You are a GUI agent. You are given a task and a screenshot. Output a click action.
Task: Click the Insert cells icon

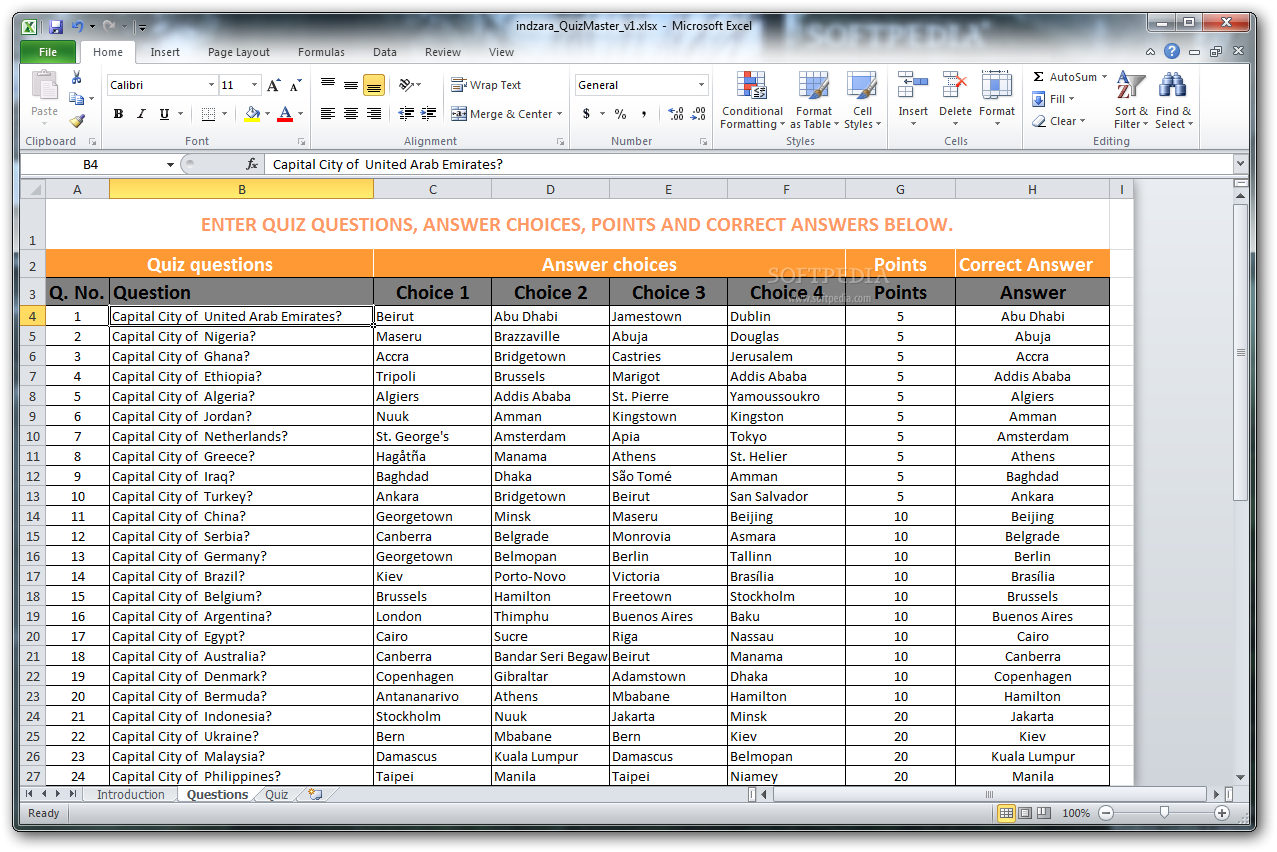pyautogui.click(x=913, y=86)
